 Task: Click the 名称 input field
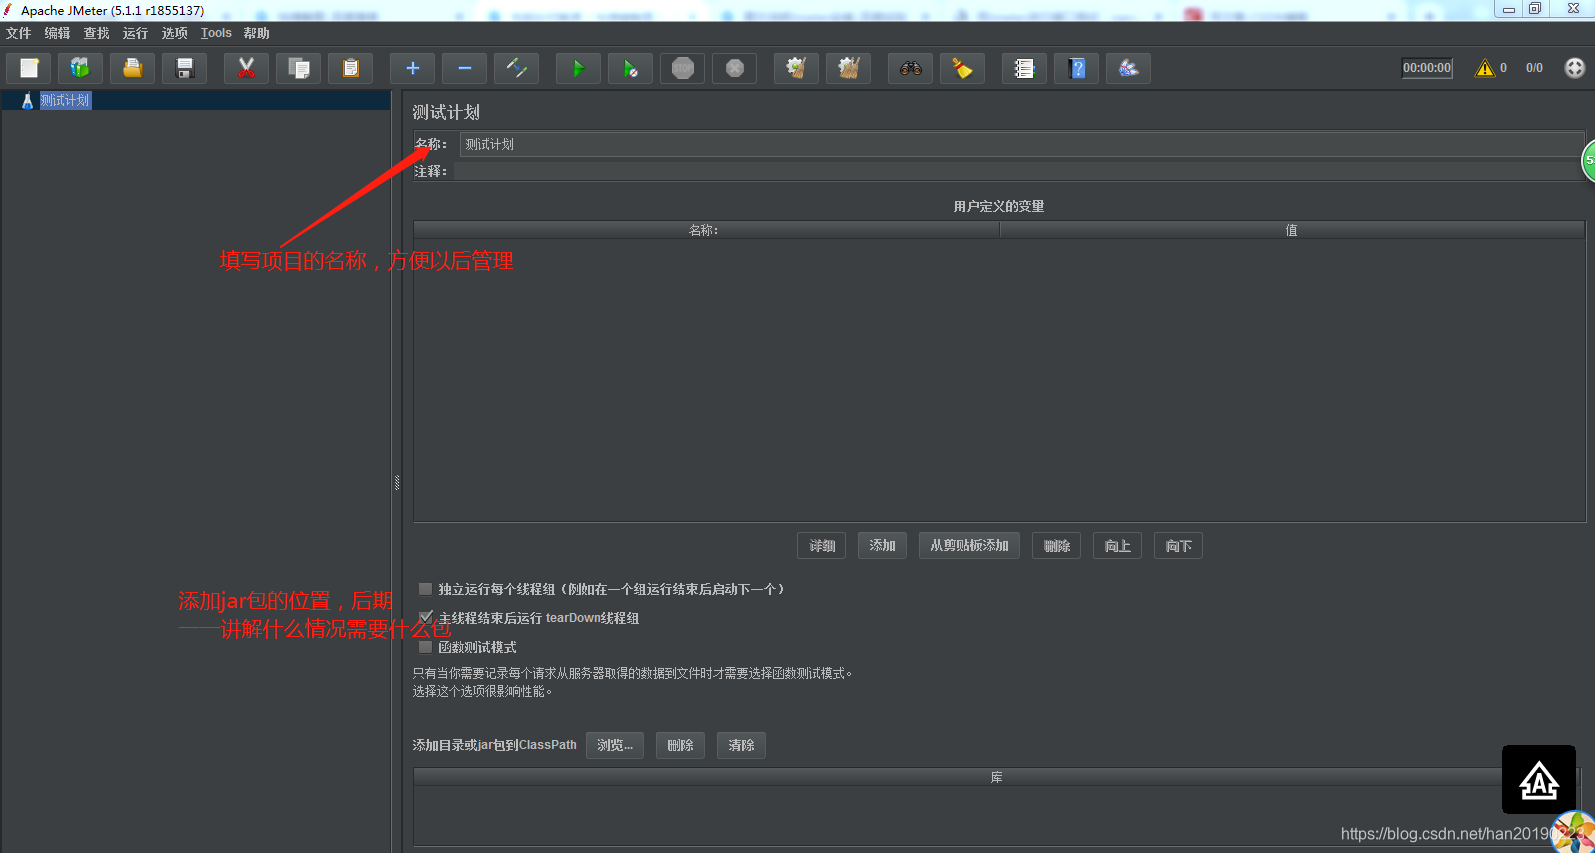(x=1021, y=144)
